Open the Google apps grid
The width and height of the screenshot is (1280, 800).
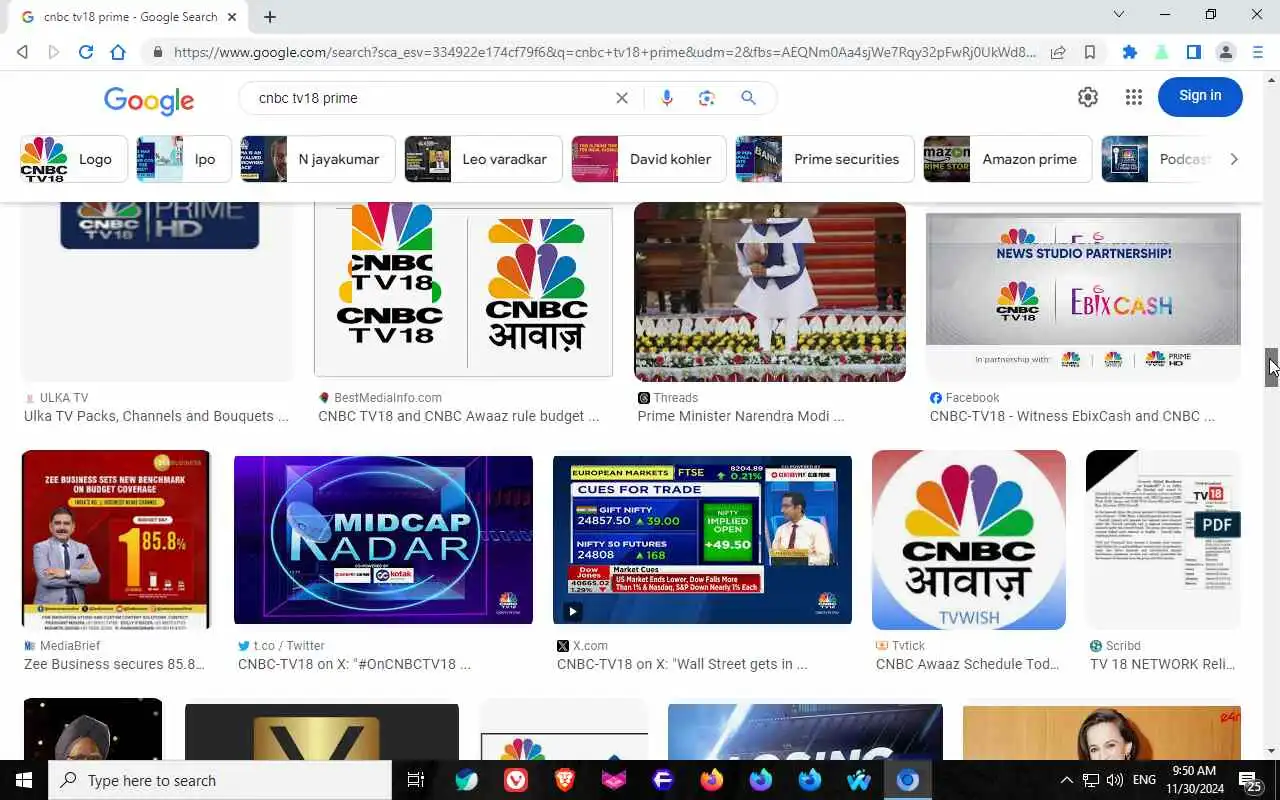point(1133,97)
